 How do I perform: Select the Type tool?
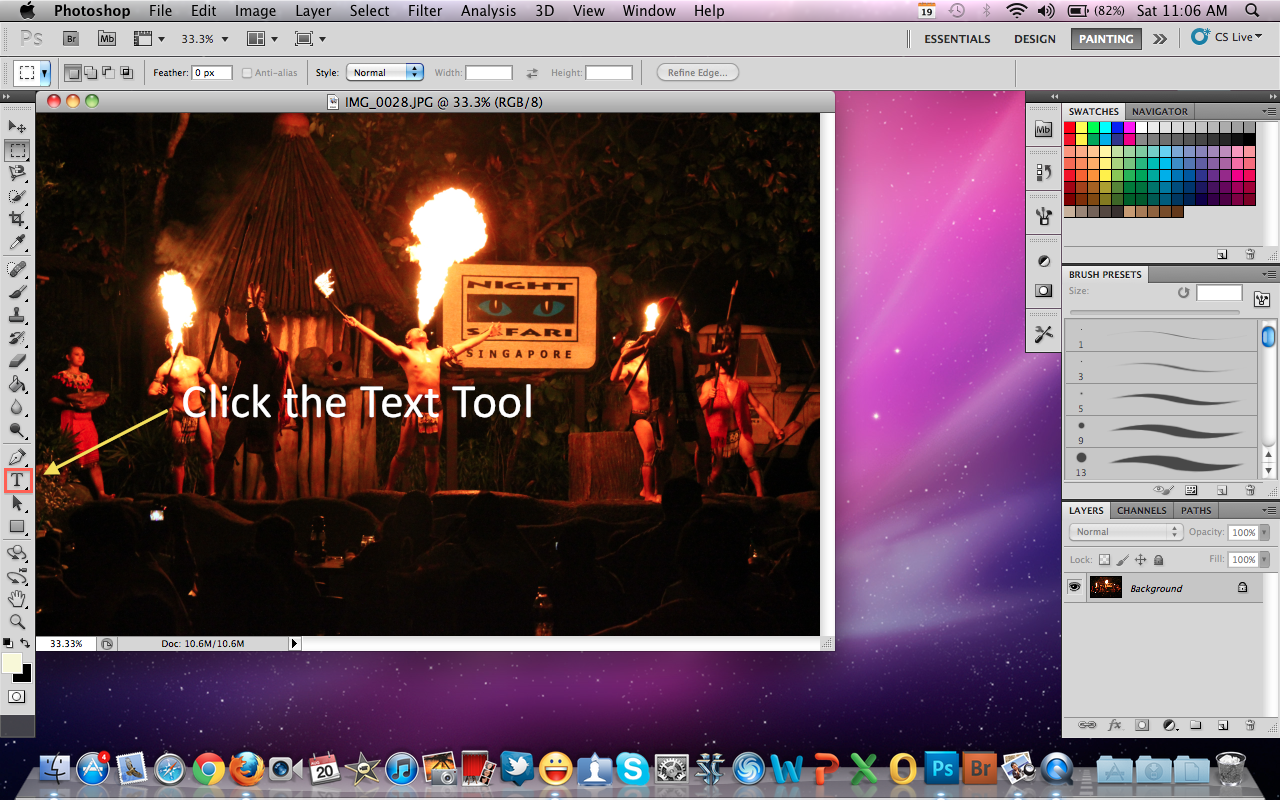17,480
